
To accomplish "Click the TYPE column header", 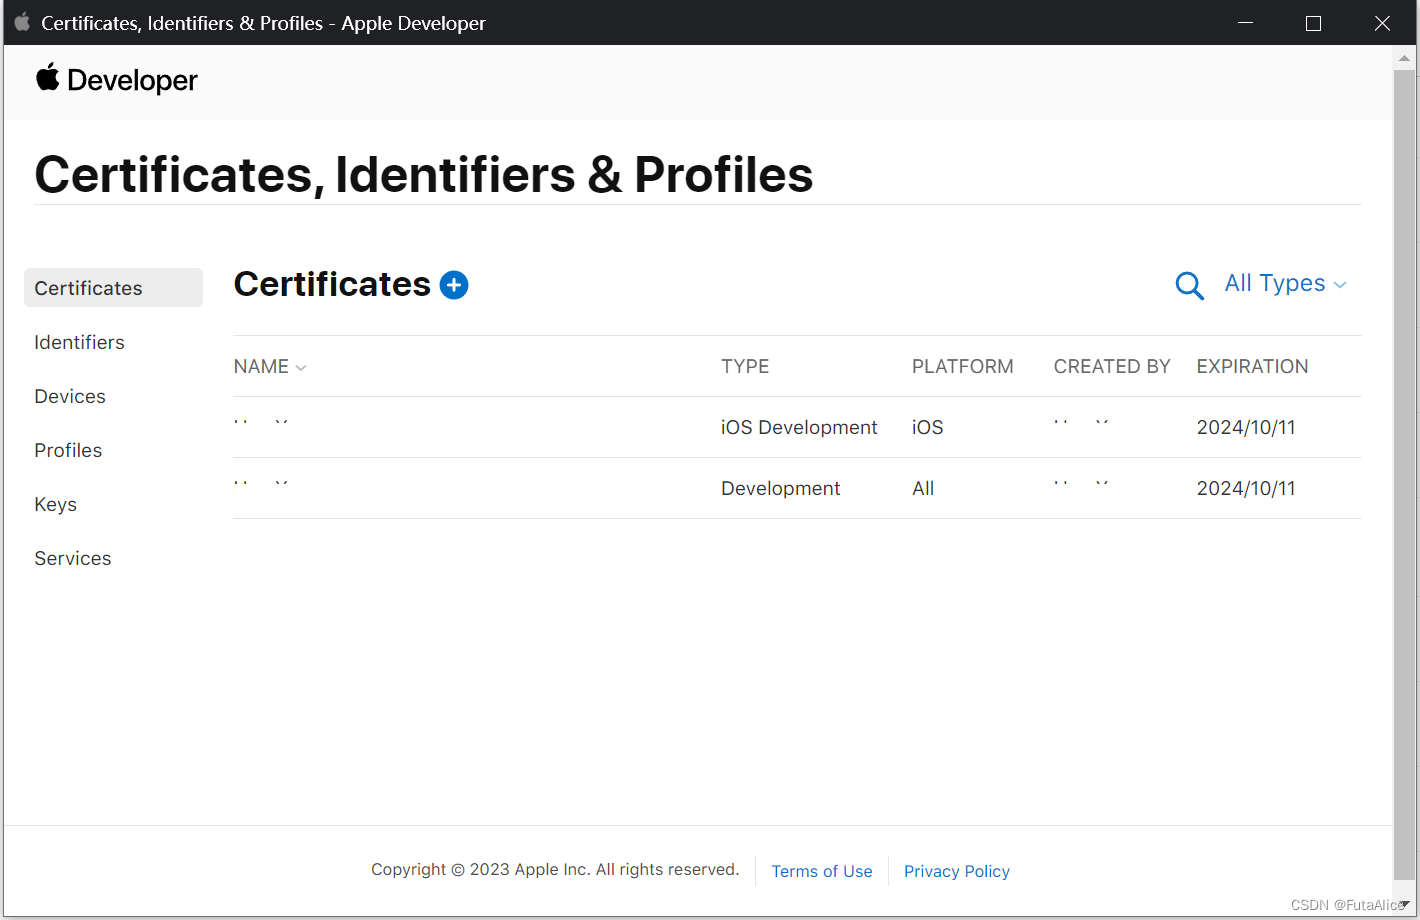I will 745,367.
